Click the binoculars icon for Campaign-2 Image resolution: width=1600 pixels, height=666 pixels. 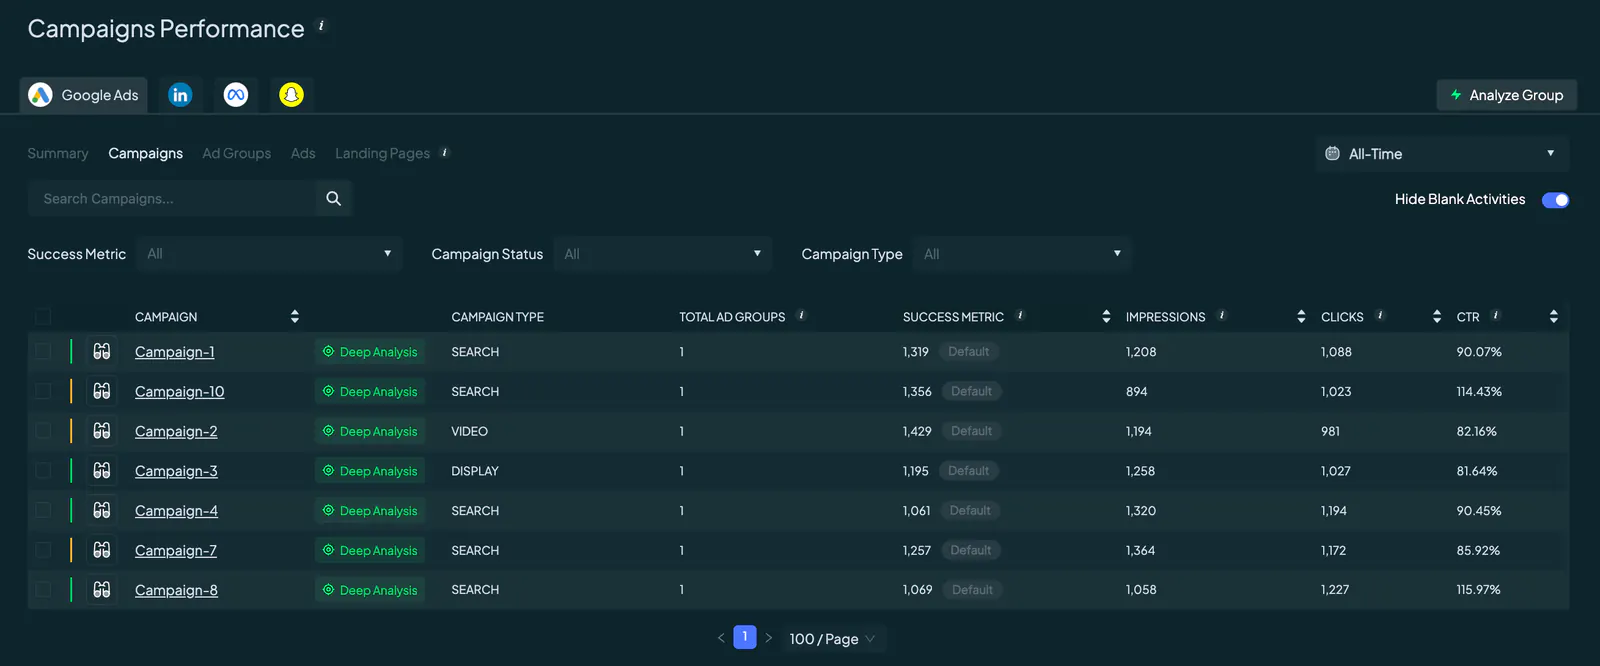point(102,431)
